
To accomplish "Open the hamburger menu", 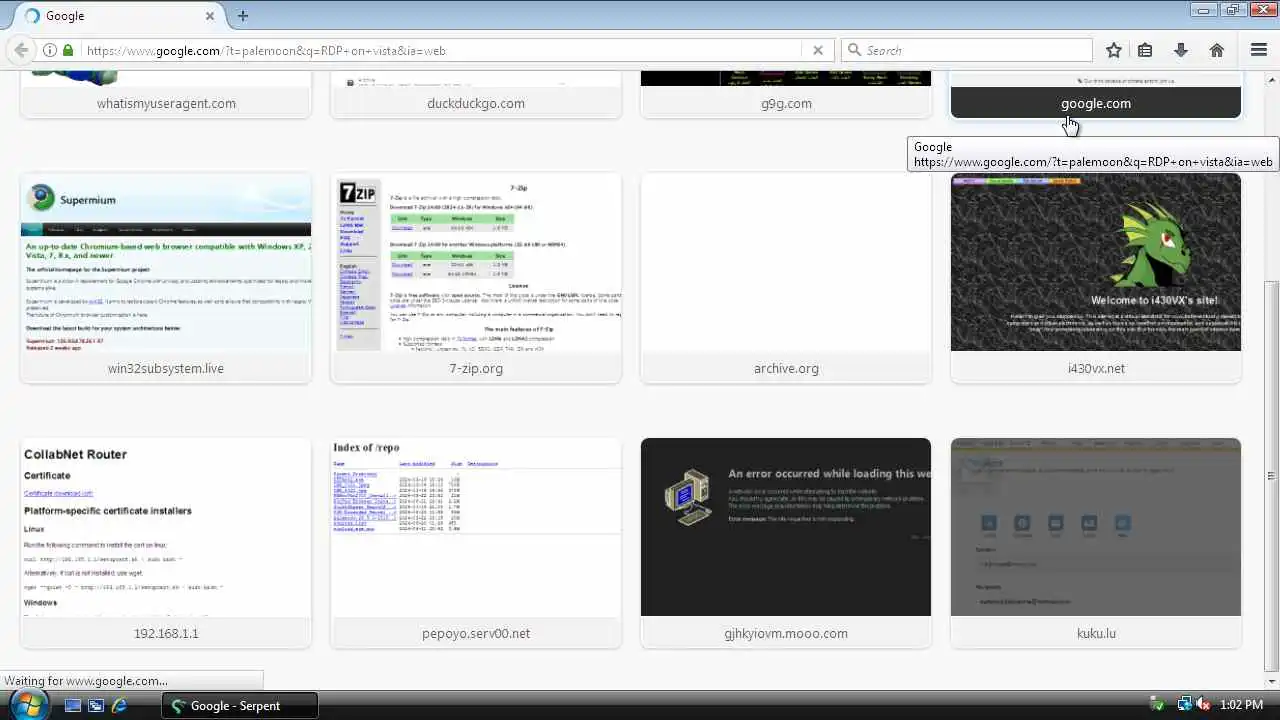I will tap(1259, 50).
